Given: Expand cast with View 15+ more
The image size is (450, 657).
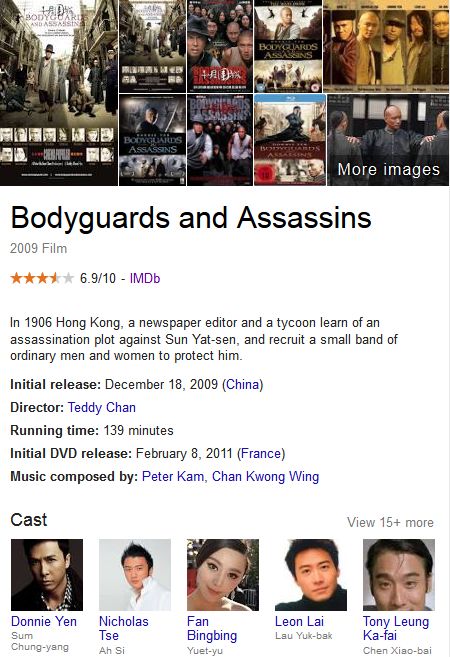Looking at the screenshot, I should [x=390, y=522].
